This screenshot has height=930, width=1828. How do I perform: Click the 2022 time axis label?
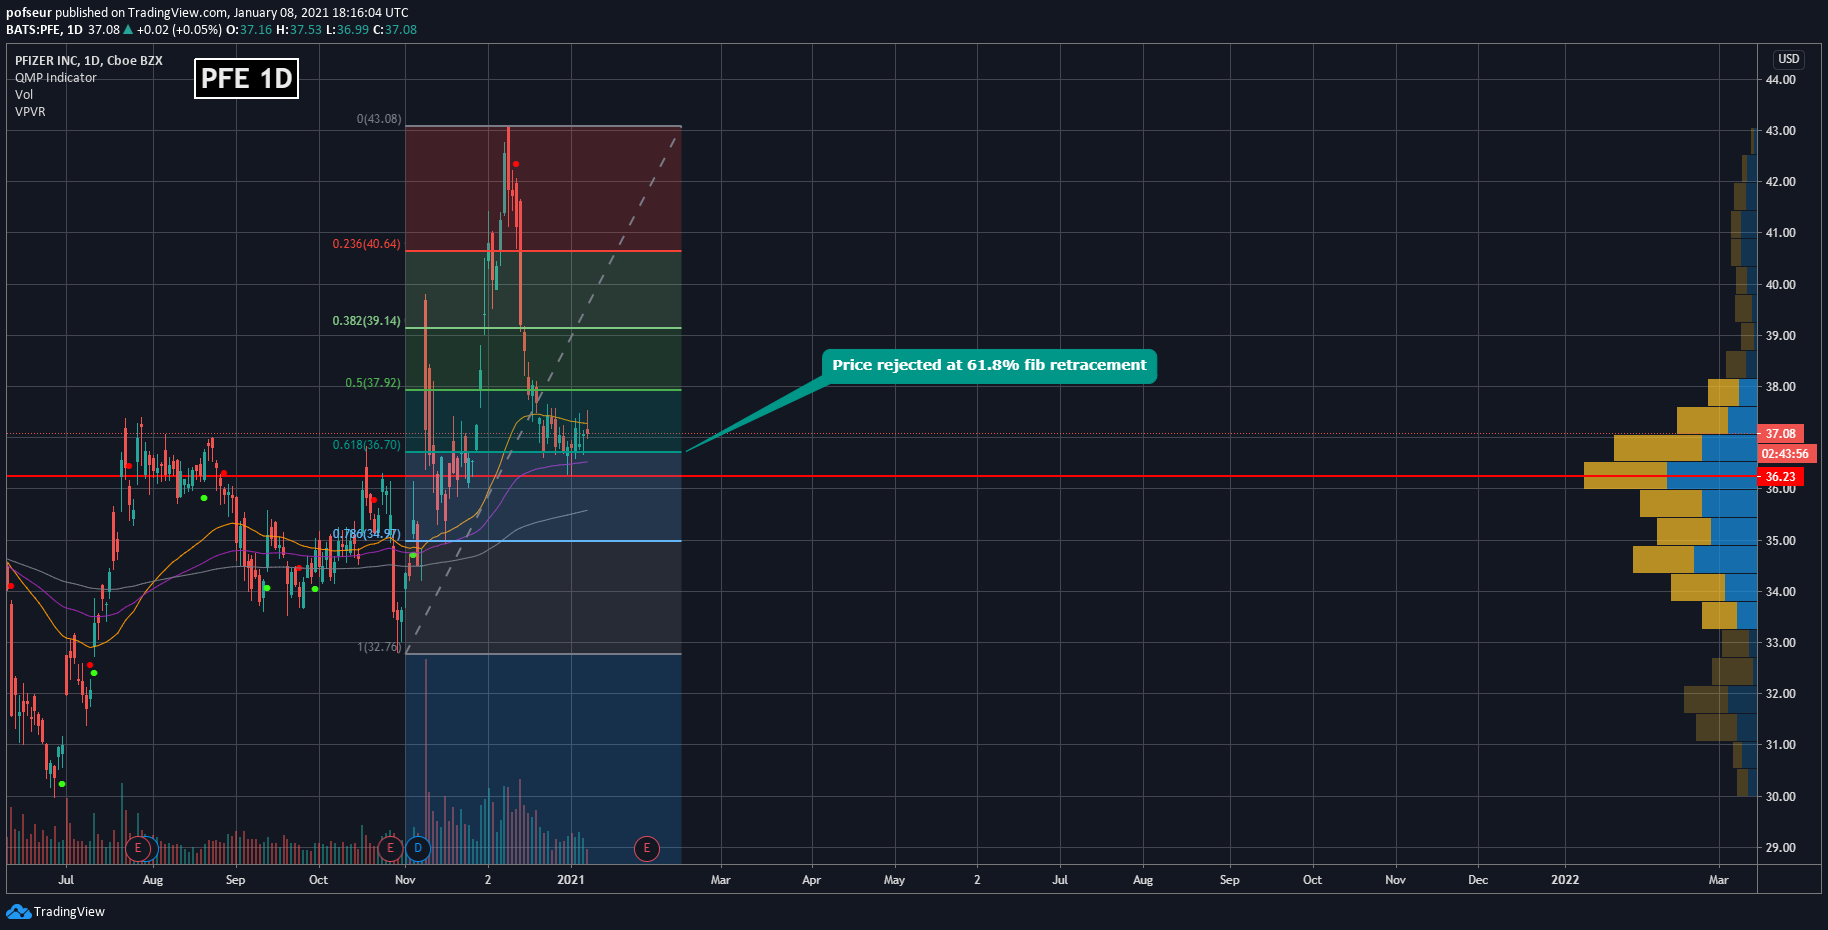[1565, 880]
